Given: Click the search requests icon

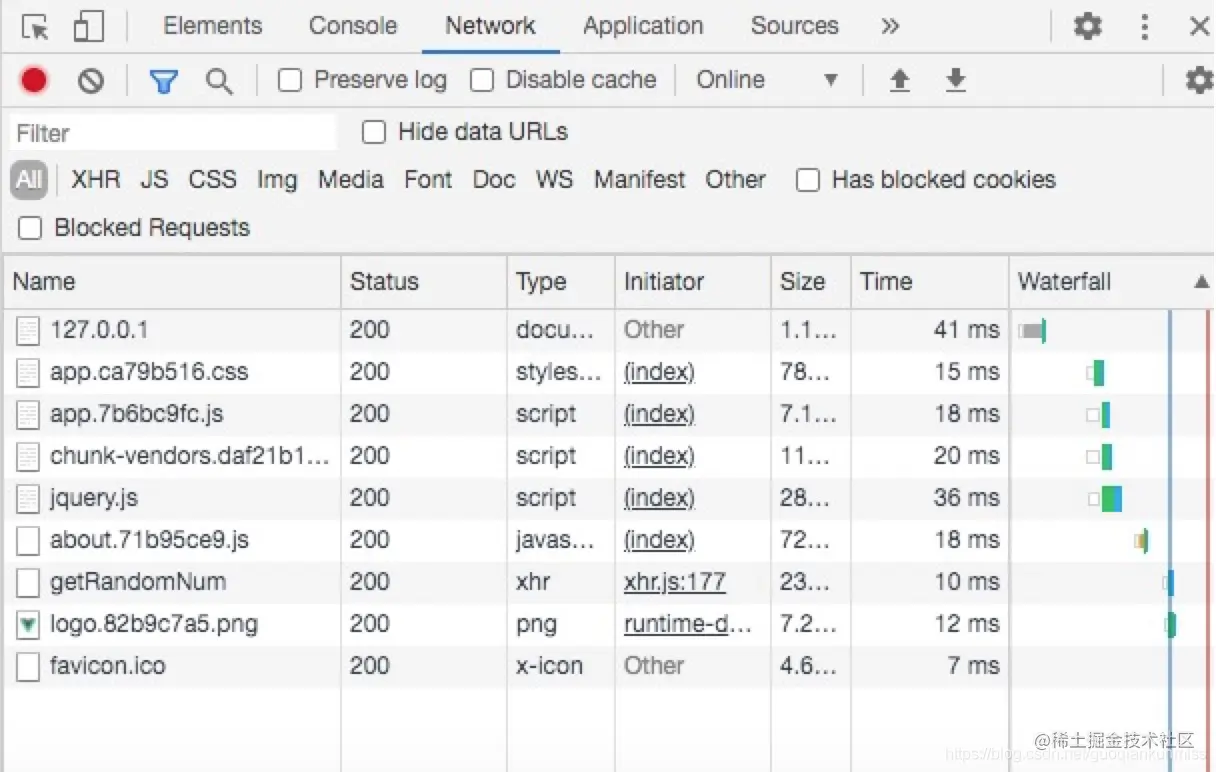Looking at the screenshot, I should (x=219, y=80).
